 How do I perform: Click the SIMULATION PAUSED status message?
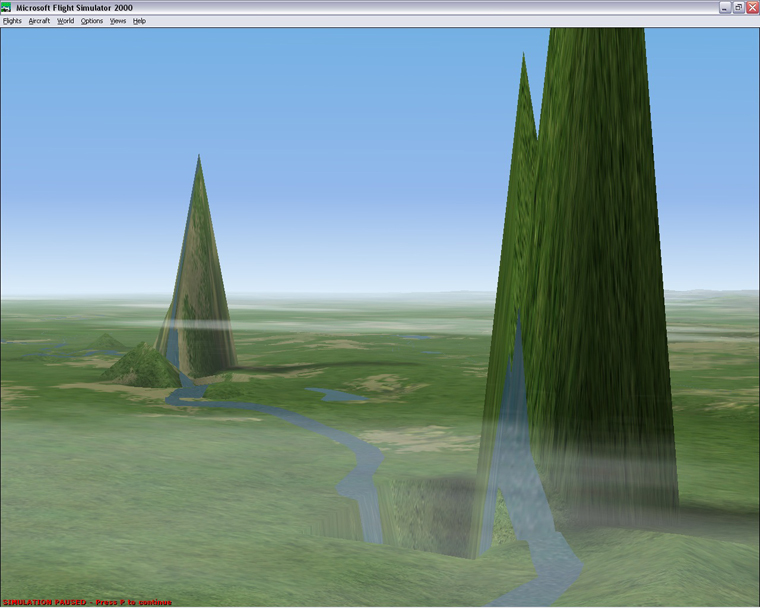click(87, 602)
